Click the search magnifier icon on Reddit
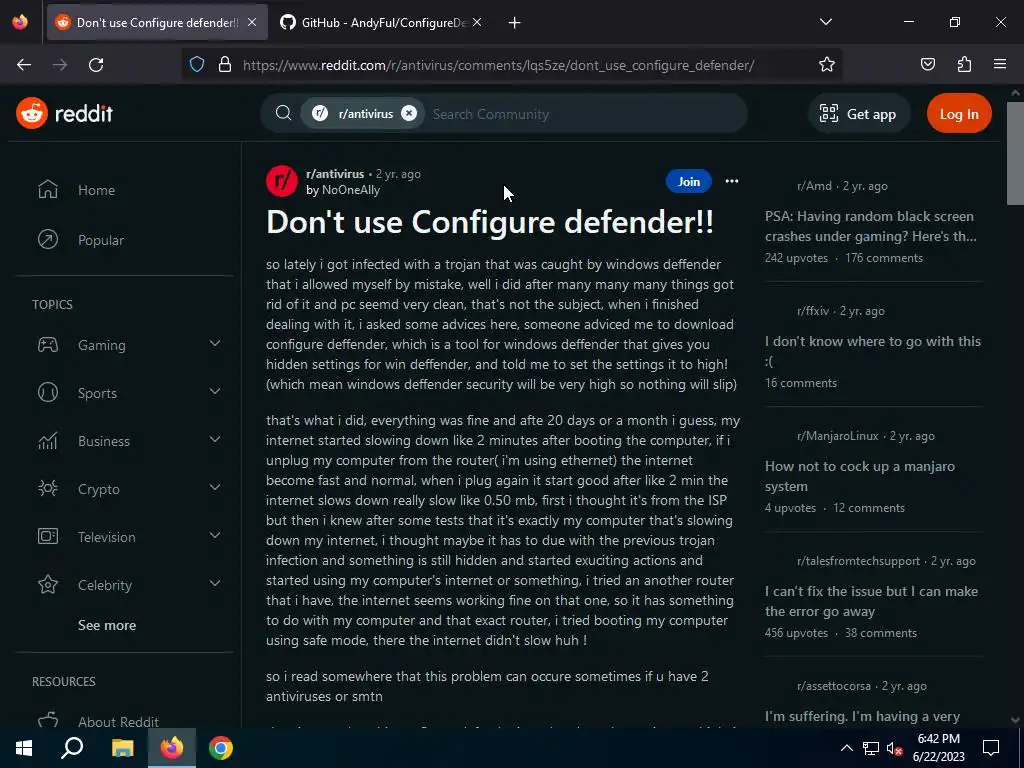The width and height of the screenshot is (1024, 768). pyautogui.click(x=283, y=113)
